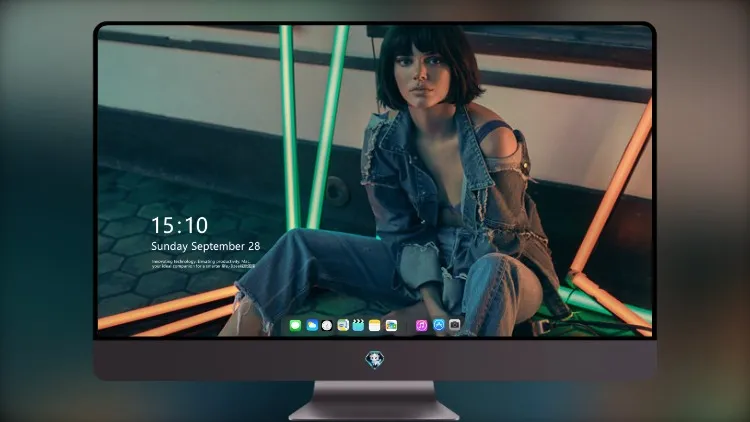Launch the Weather app from the dock
This screenshot has width=750, height=422.
(x=312, y=325)
